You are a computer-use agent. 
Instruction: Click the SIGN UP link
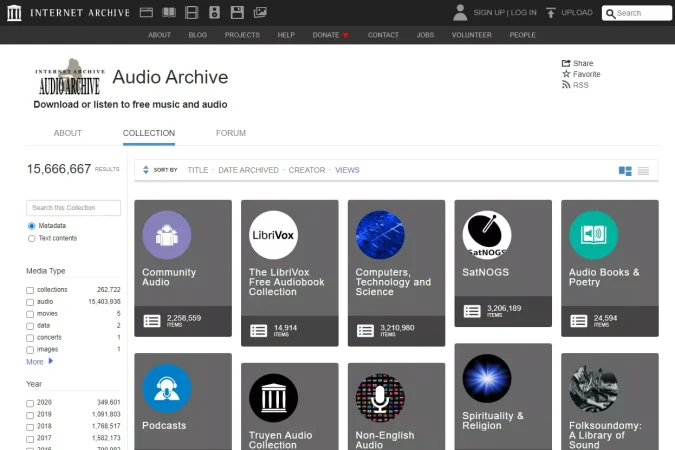tap(489, 12)
